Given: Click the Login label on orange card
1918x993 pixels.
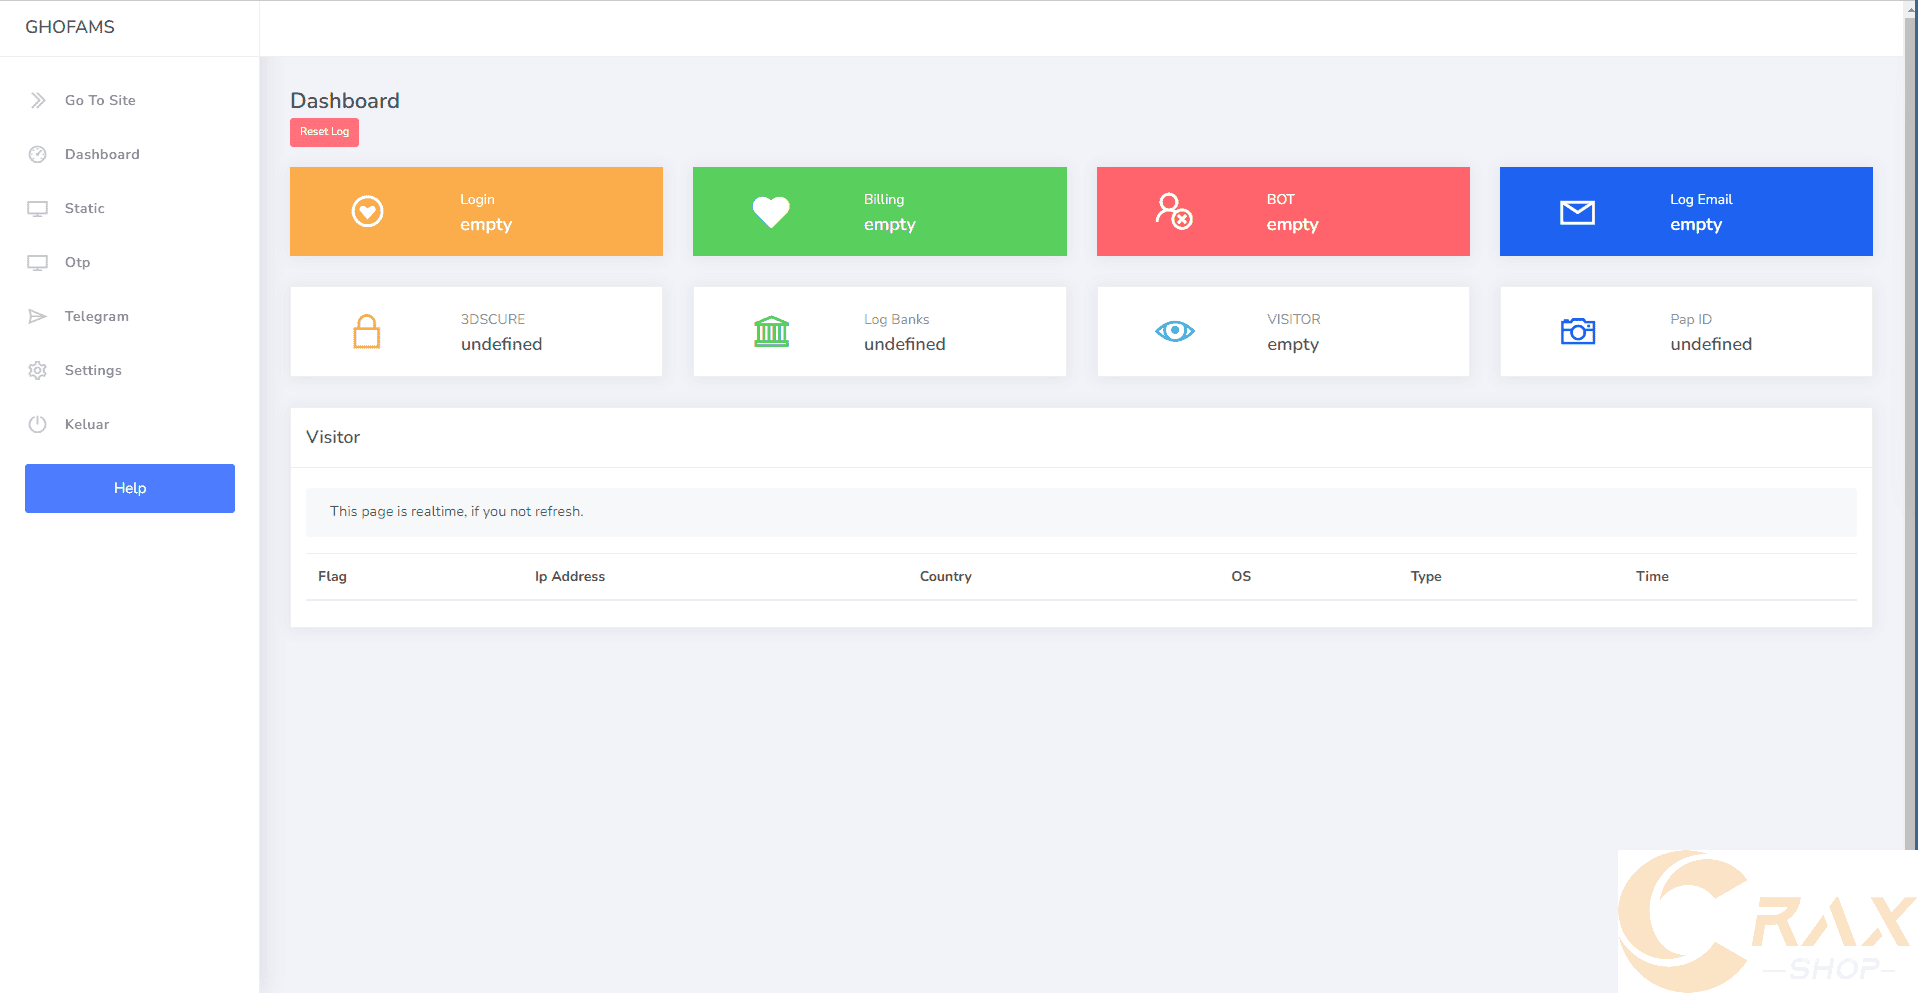Looking at the screenshot, I should (x=477, y=199).
